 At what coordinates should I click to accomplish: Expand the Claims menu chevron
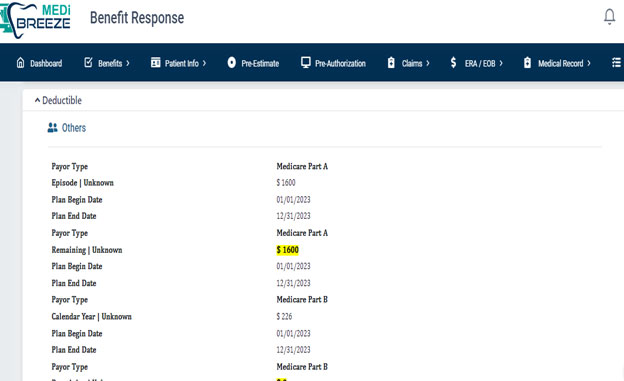click(x=428, y=63)
